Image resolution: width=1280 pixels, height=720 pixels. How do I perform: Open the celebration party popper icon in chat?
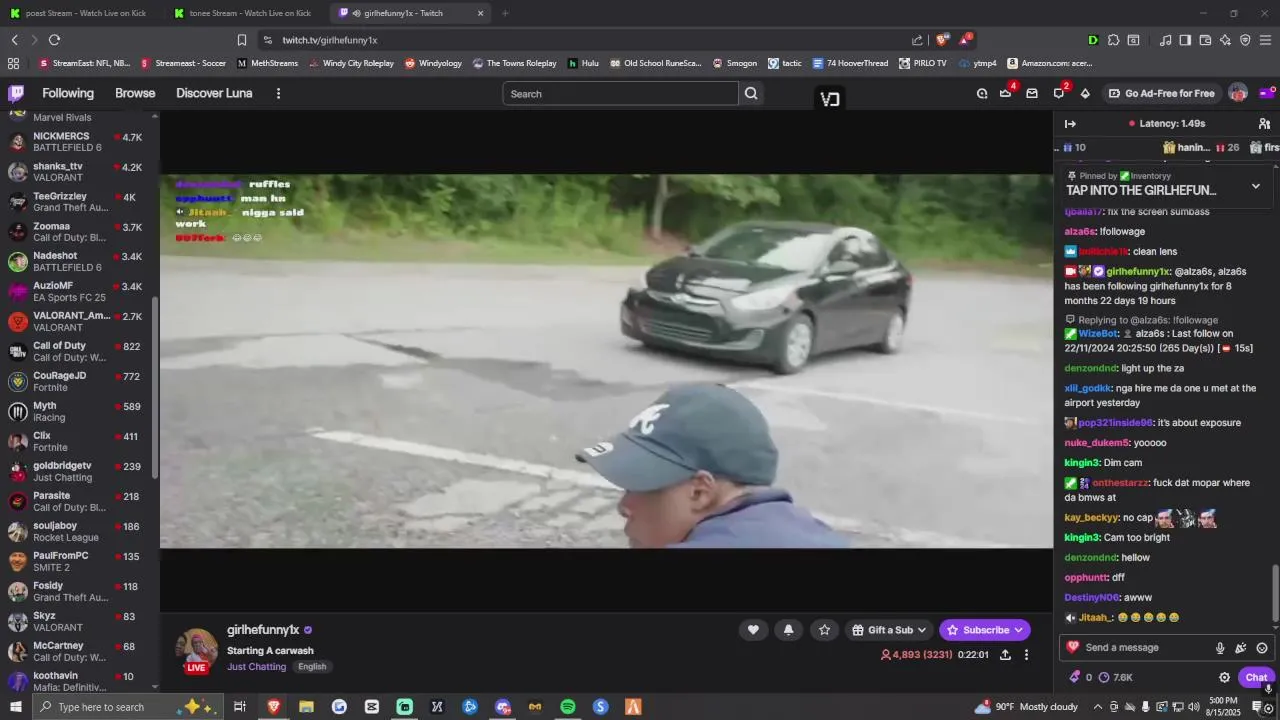click(x=1241, y=647)
